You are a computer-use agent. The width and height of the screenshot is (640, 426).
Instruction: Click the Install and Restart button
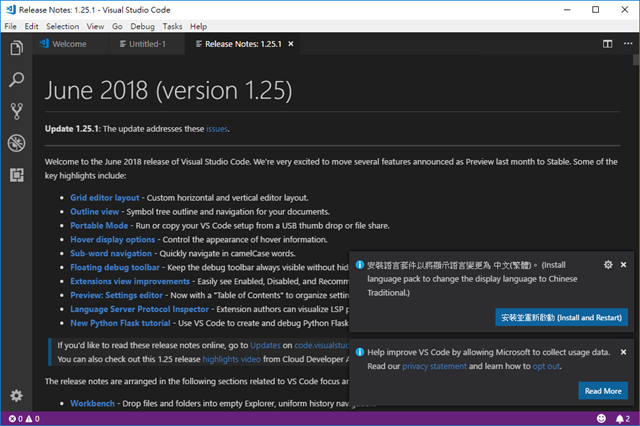[561, 317]
